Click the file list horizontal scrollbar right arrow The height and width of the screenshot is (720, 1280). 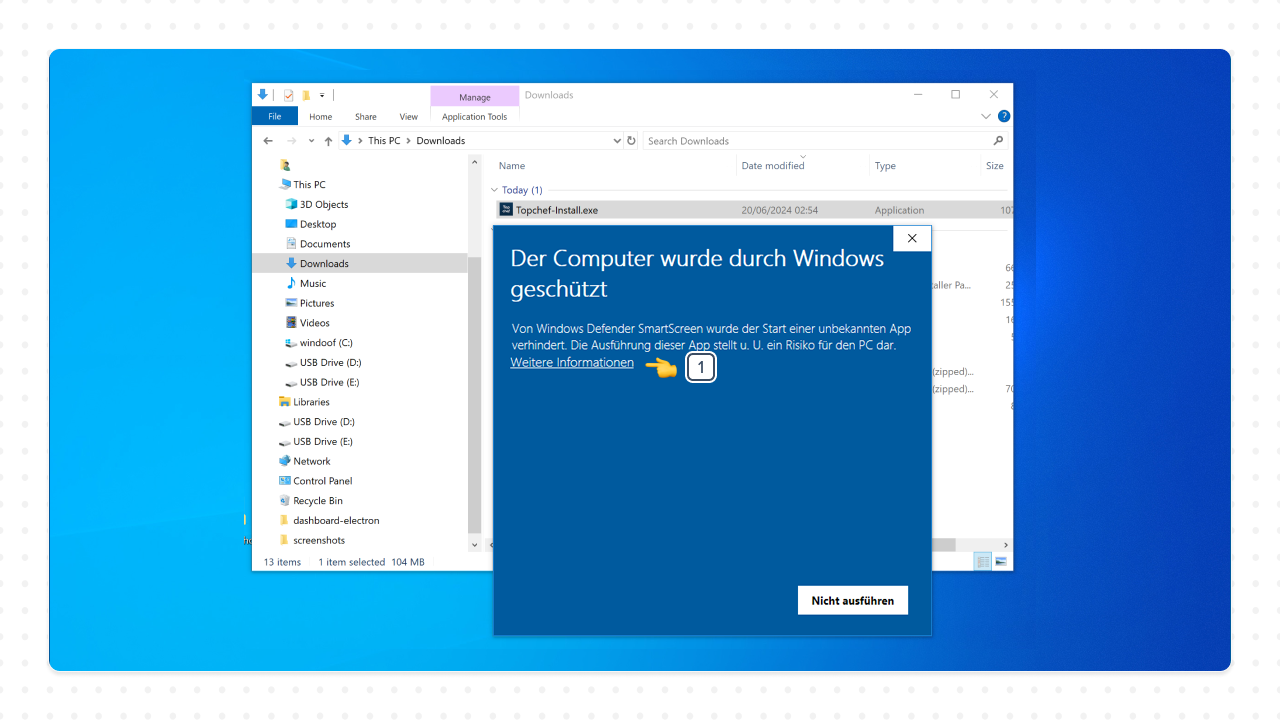click(x=1006, y=545)
